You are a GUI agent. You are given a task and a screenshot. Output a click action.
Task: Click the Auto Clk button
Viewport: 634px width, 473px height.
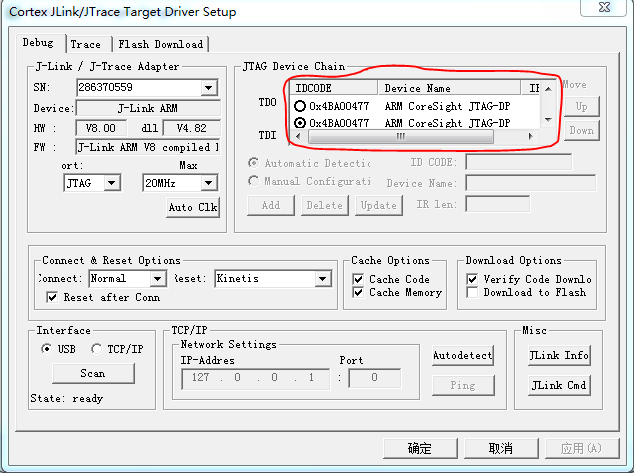[x=193, y=207]
